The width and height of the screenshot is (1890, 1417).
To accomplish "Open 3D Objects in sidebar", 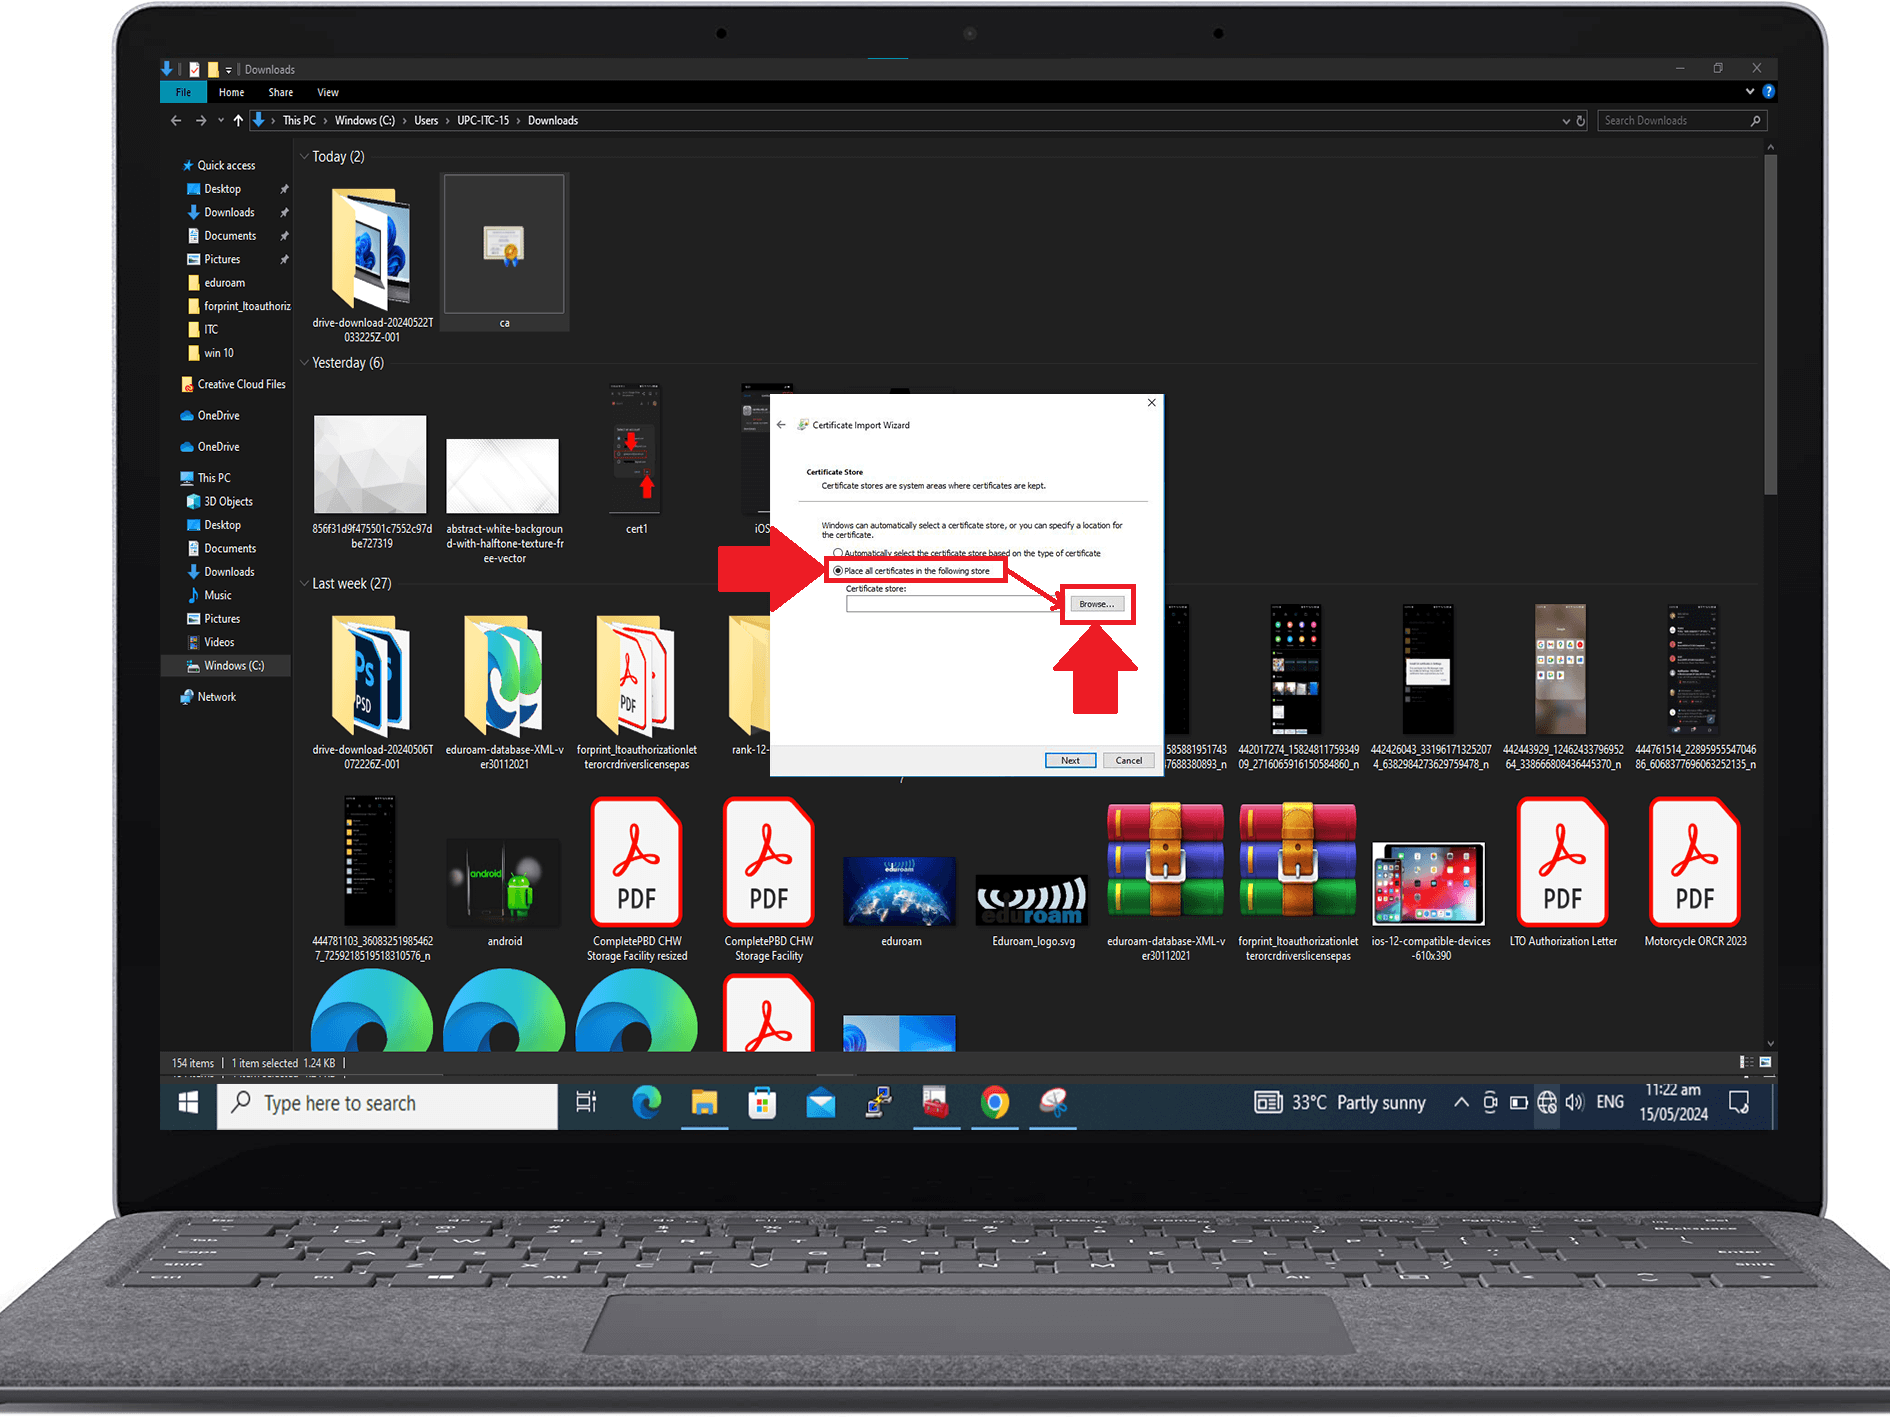I will click(228, 502).
